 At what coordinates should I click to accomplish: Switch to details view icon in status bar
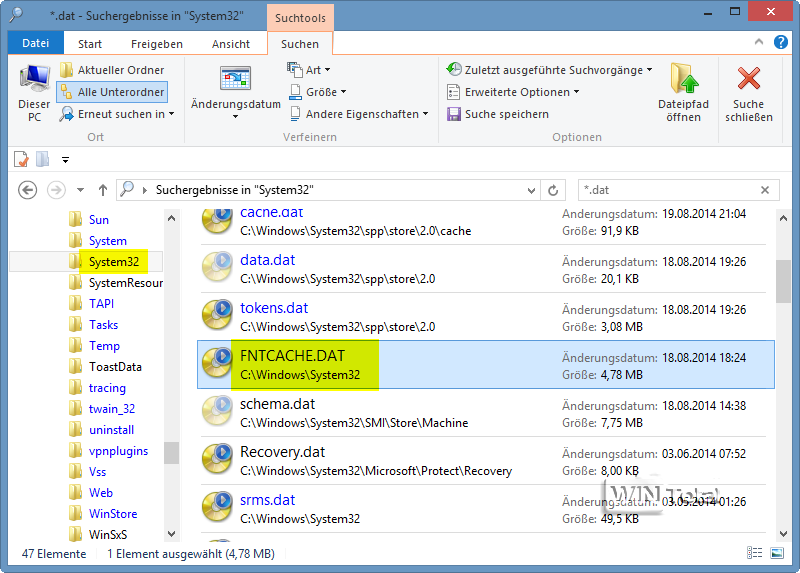755,553
